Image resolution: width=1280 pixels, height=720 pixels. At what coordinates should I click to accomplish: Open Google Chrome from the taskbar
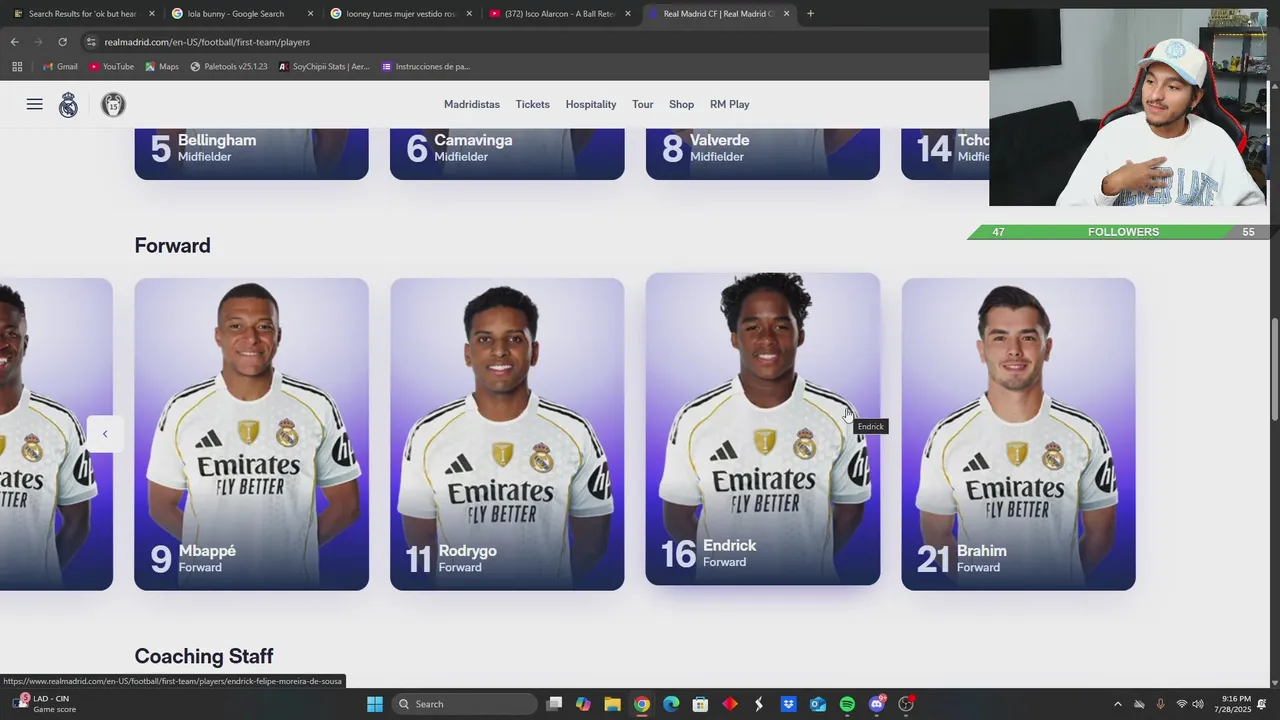(x=642, y=704)
